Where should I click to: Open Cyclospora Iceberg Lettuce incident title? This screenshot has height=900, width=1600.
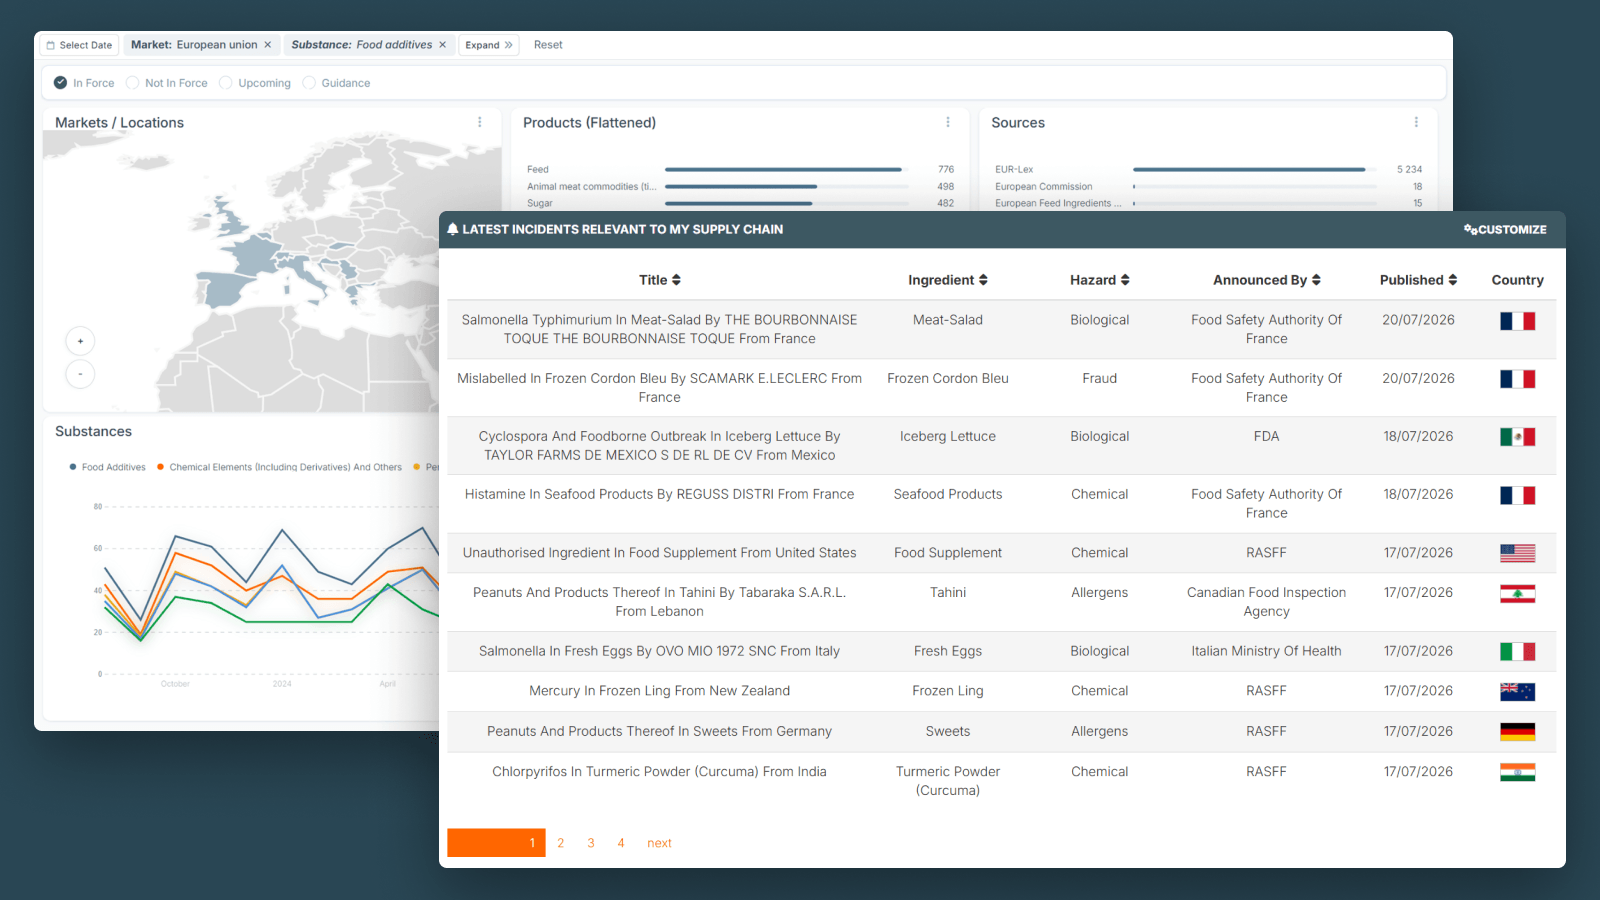[x=660, y=445]
